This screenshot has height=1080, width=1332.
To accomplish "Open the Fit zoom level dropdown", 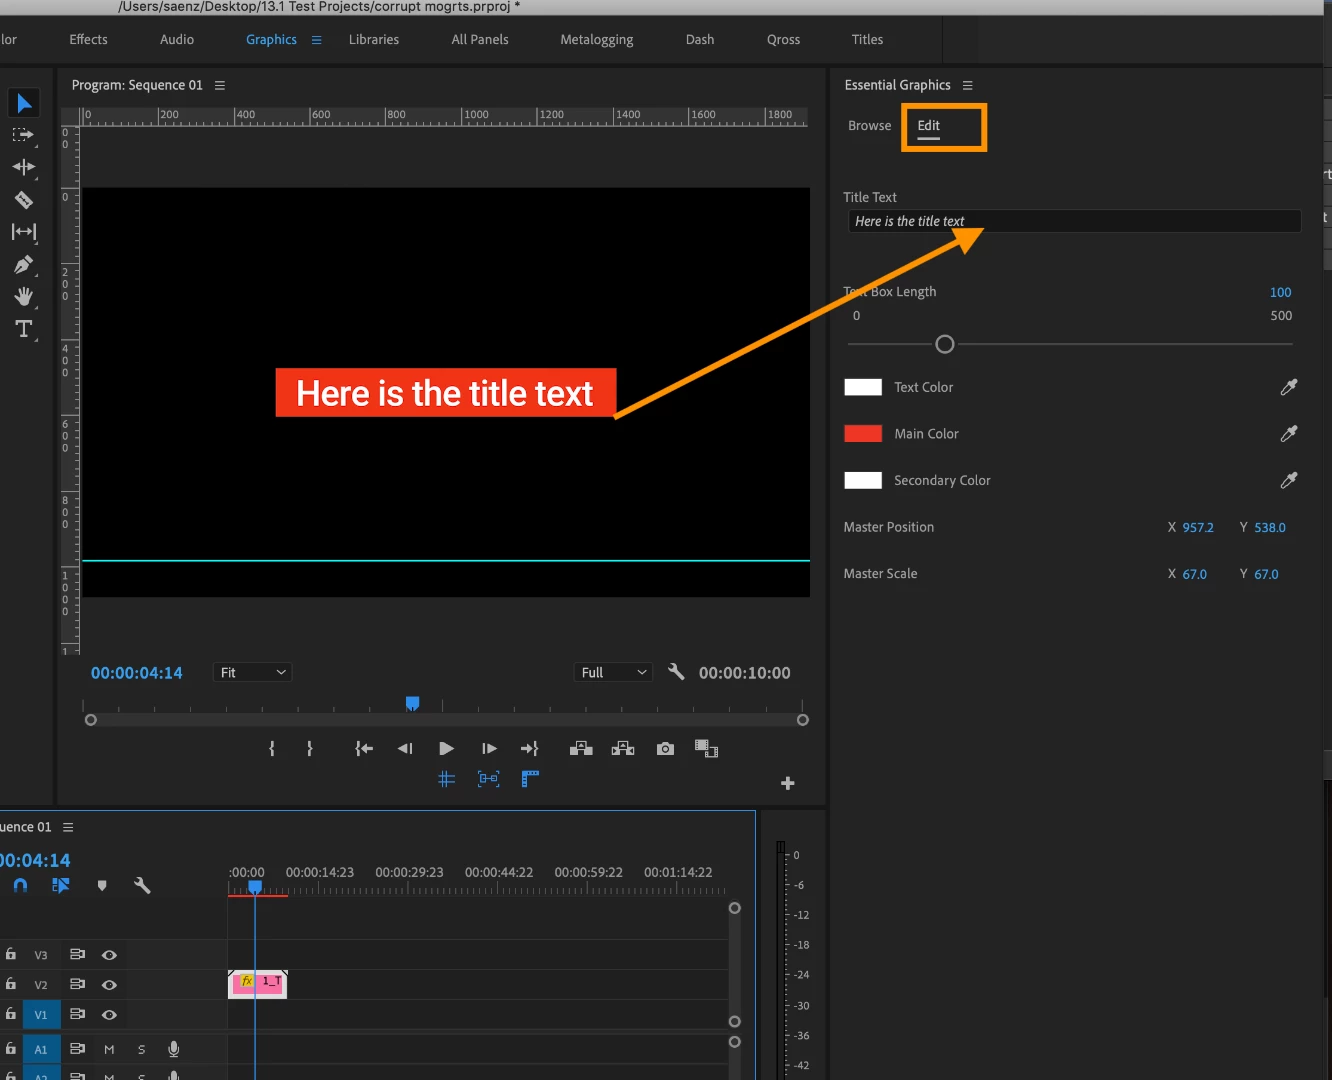I will tap(253, 672).
